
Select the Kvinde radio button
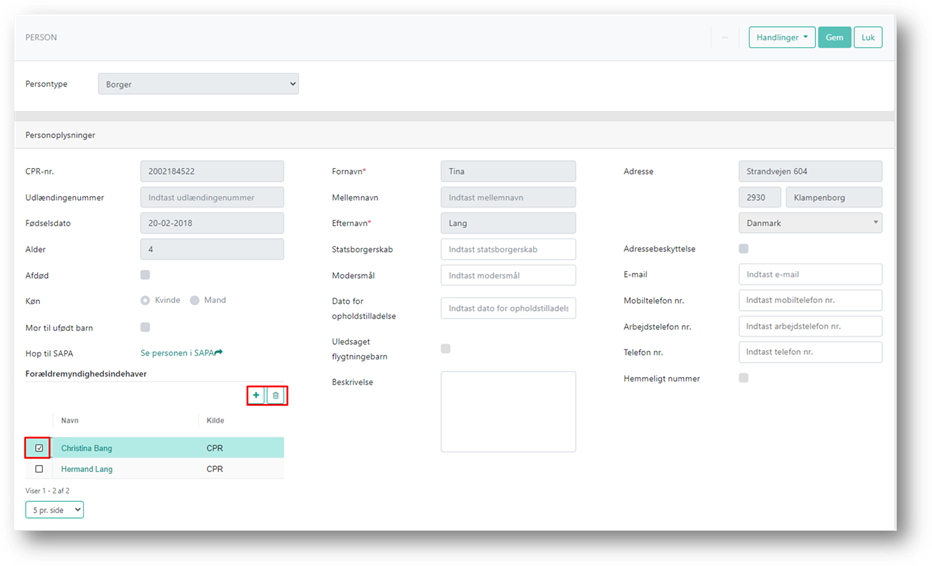[x=145, y=300]
